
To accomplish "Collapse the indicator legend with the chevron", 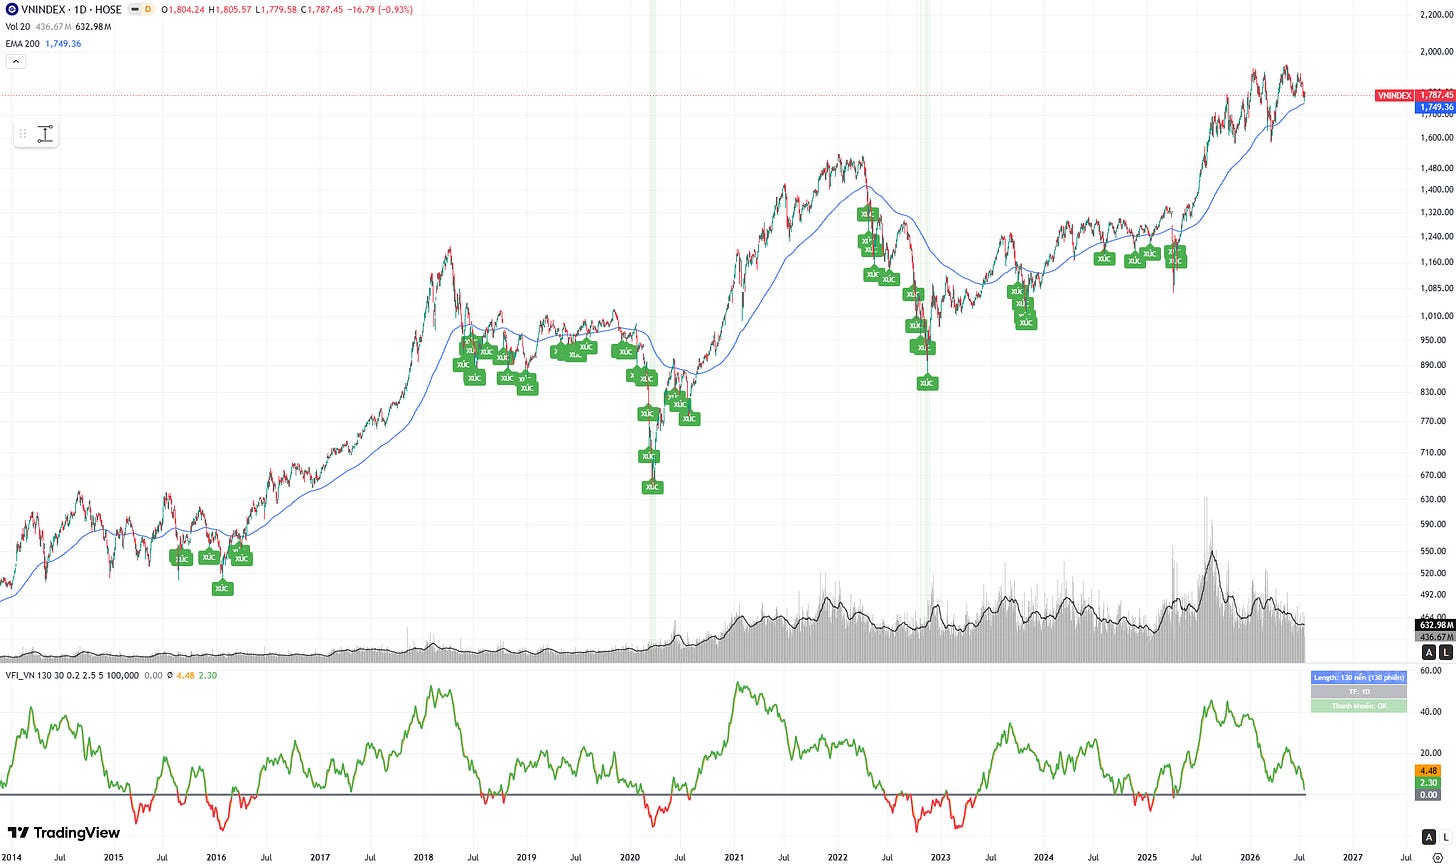I will (x=15, y=61).
